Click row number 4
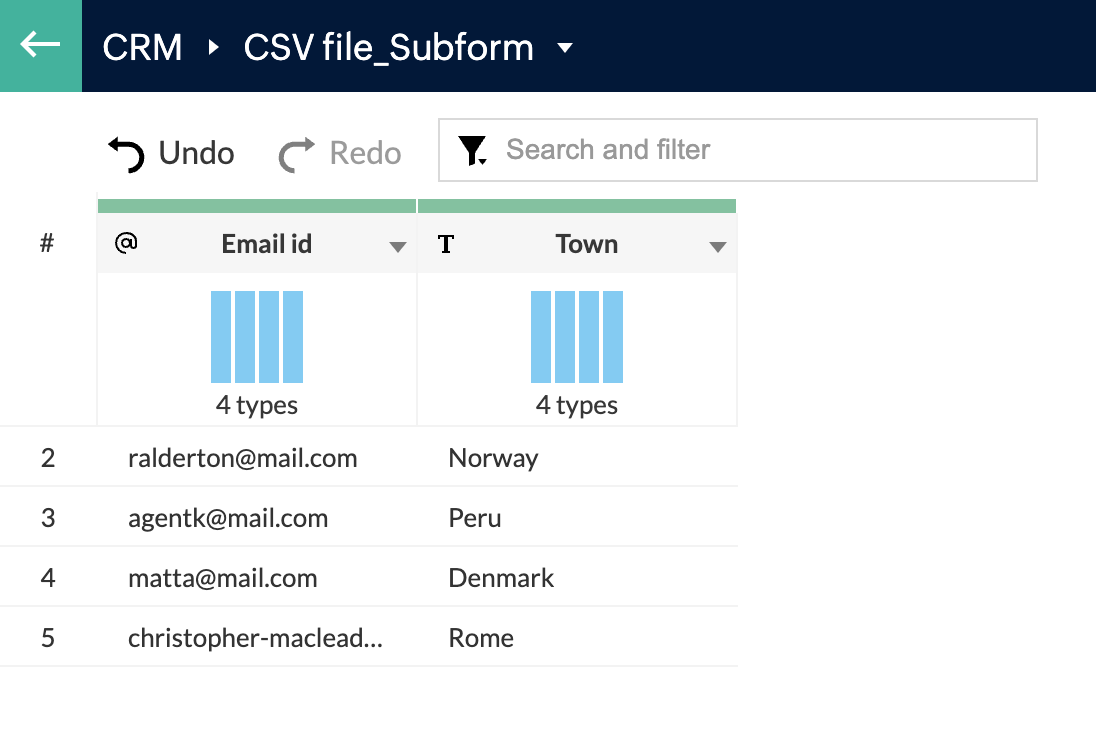 (48, 578)
